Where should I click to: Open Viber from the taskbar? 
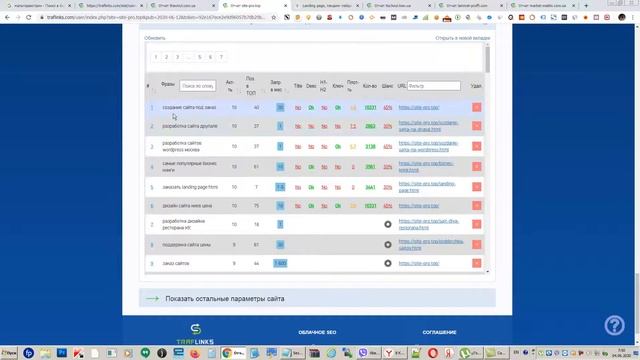point(368,353)
